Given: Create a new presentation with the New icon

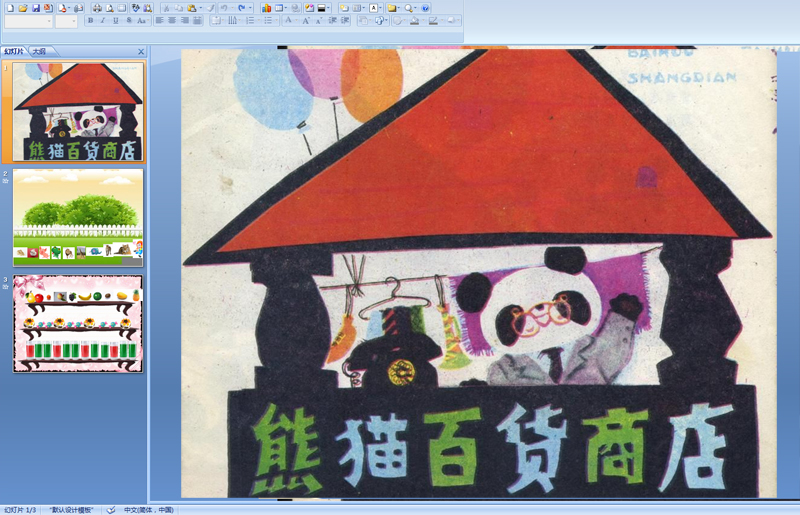Looking at the screenshot, I should (10, 8).
